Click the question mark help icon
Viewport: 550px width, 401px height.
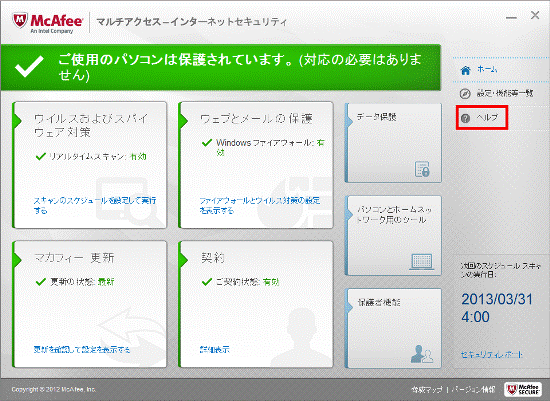pos(465,118)
